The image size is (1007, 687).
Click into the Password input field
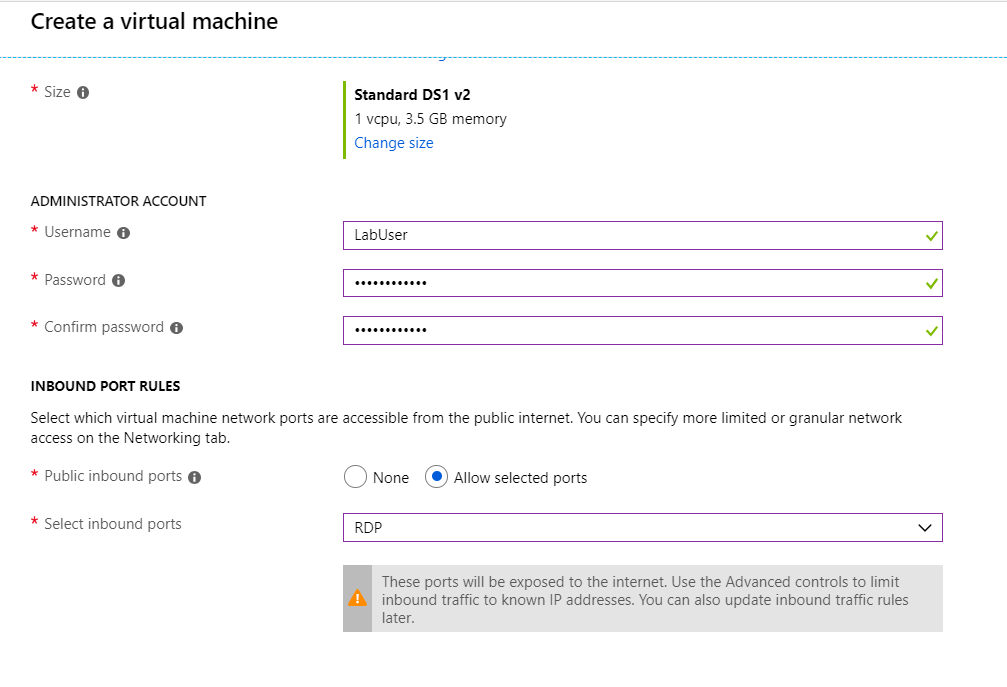630,283
